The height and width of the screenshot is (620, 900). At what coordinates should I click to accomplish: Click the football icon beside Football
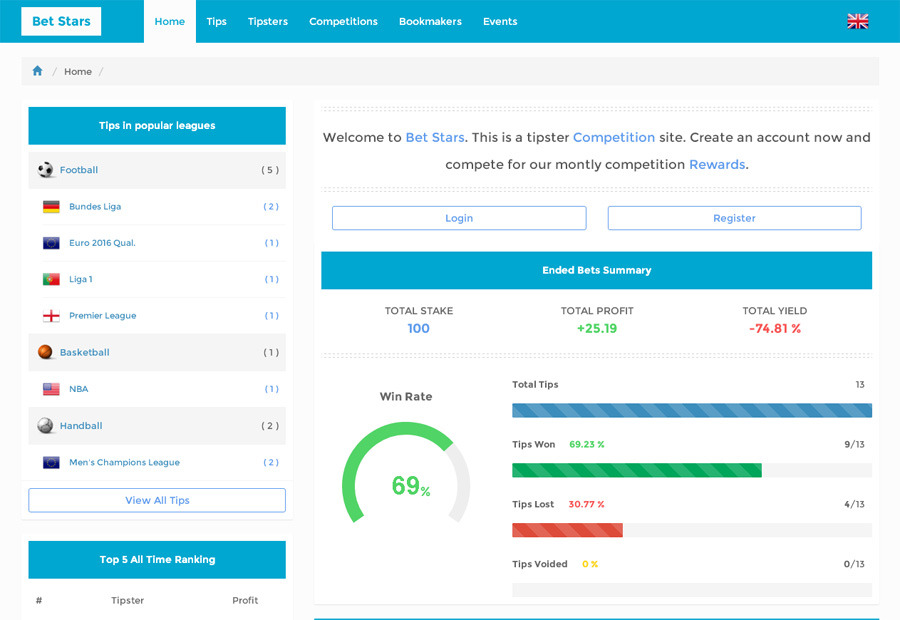coord(45,170)
